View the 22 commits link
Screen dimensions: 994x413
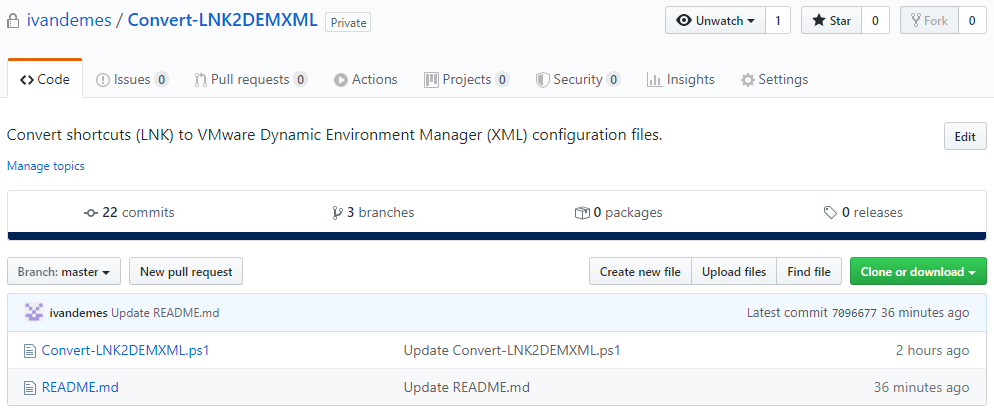tap(129, 213)
